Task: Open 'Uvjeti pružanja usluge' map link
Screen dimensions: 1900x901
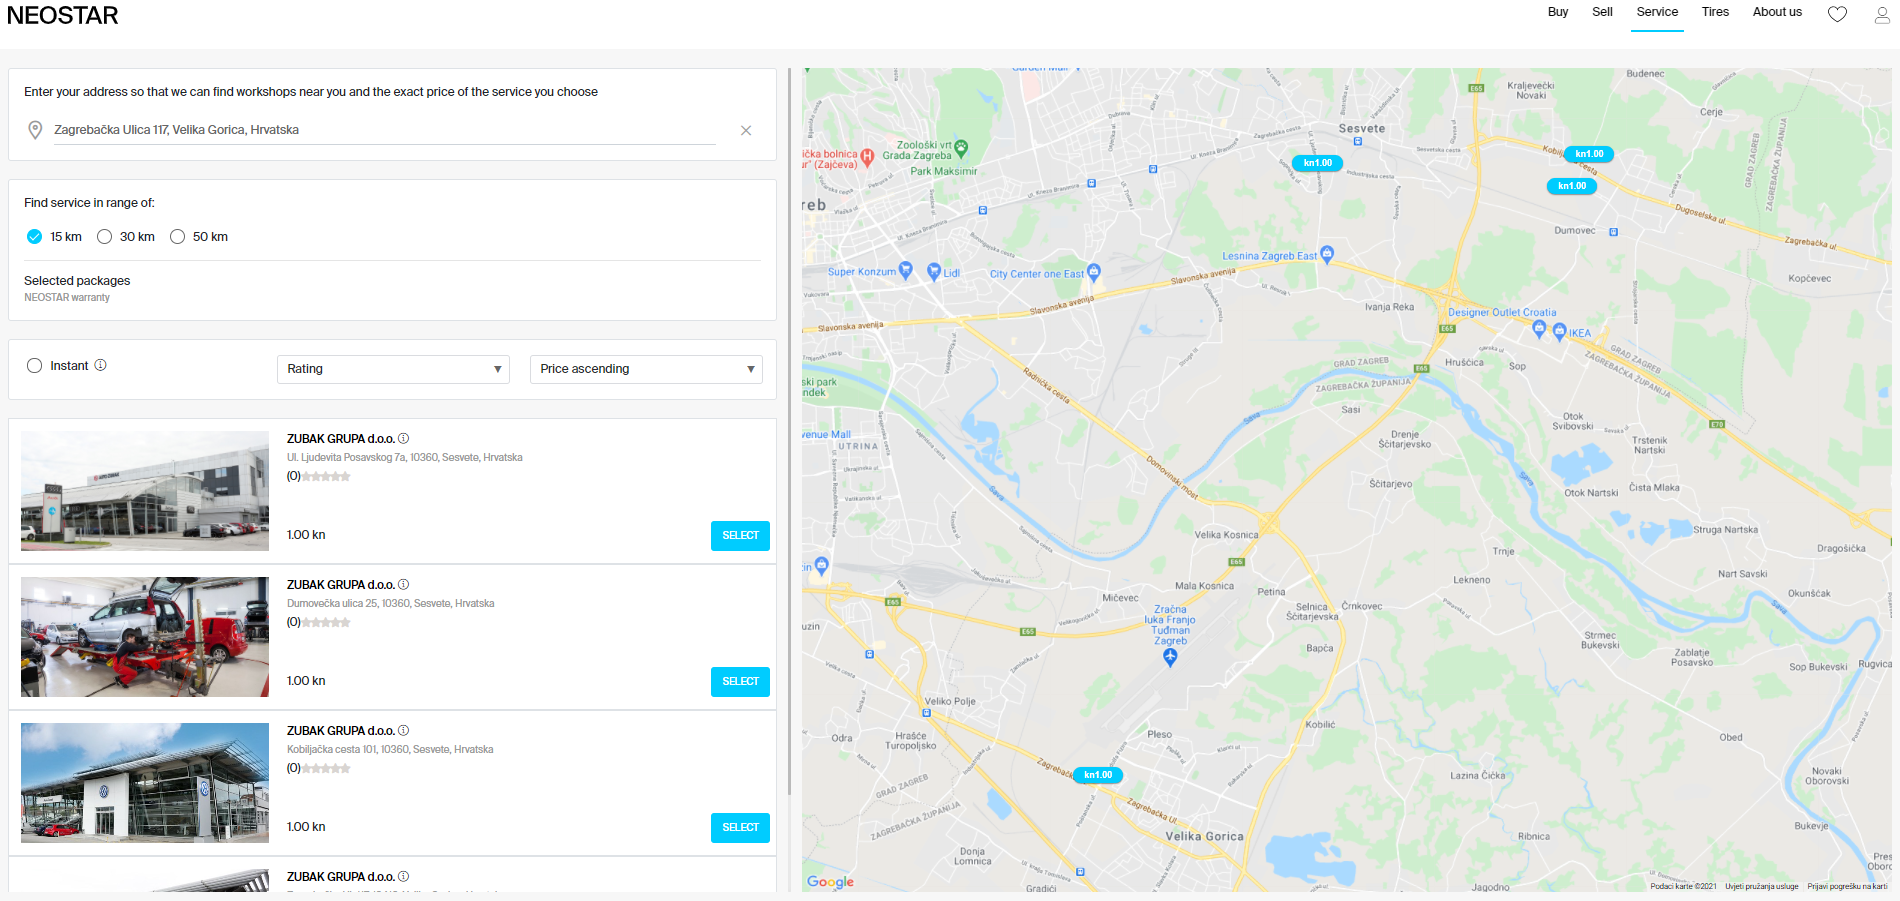Action: click(x=1762, y=886)
